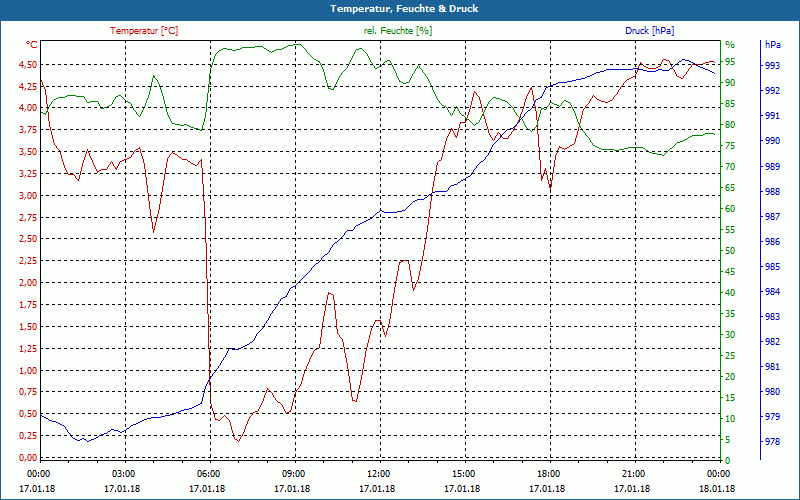
Task: Click the 3,50 temperature tick label
Action: pos(27,152)
